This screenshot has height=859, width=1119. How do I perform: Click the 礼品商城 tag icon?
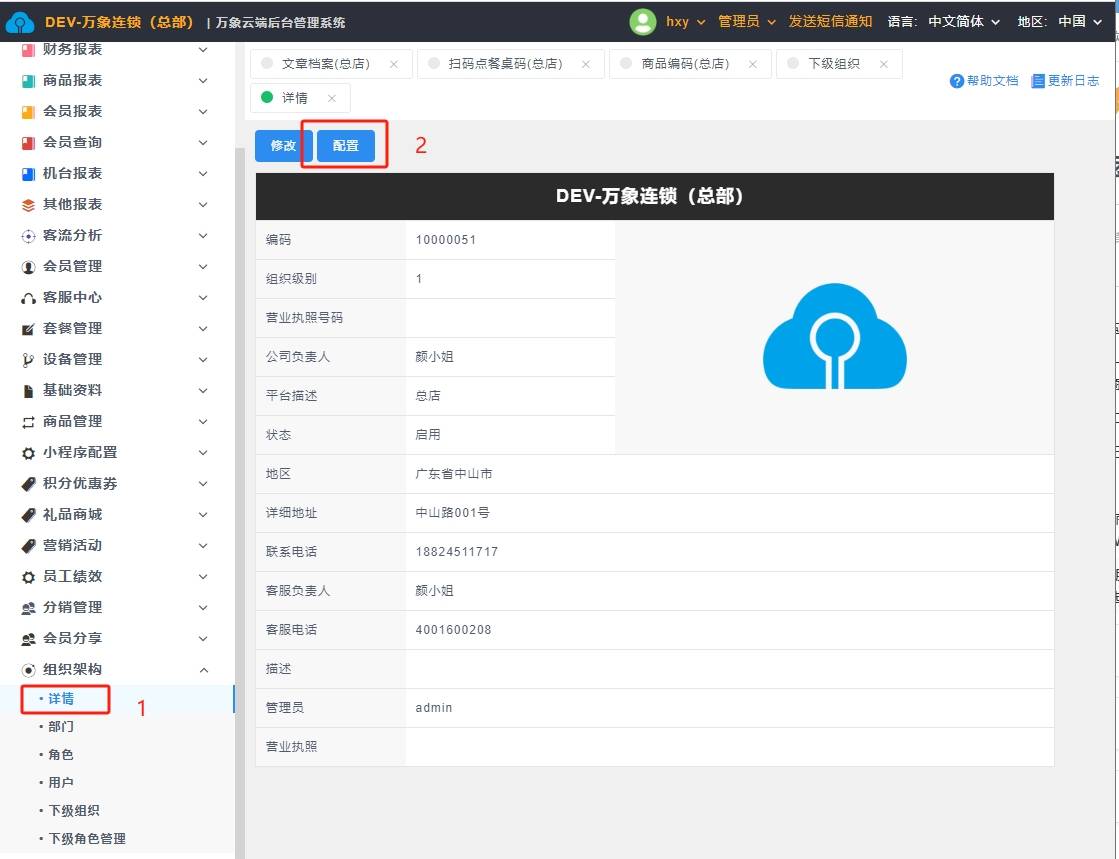click(x=29, y=515)
